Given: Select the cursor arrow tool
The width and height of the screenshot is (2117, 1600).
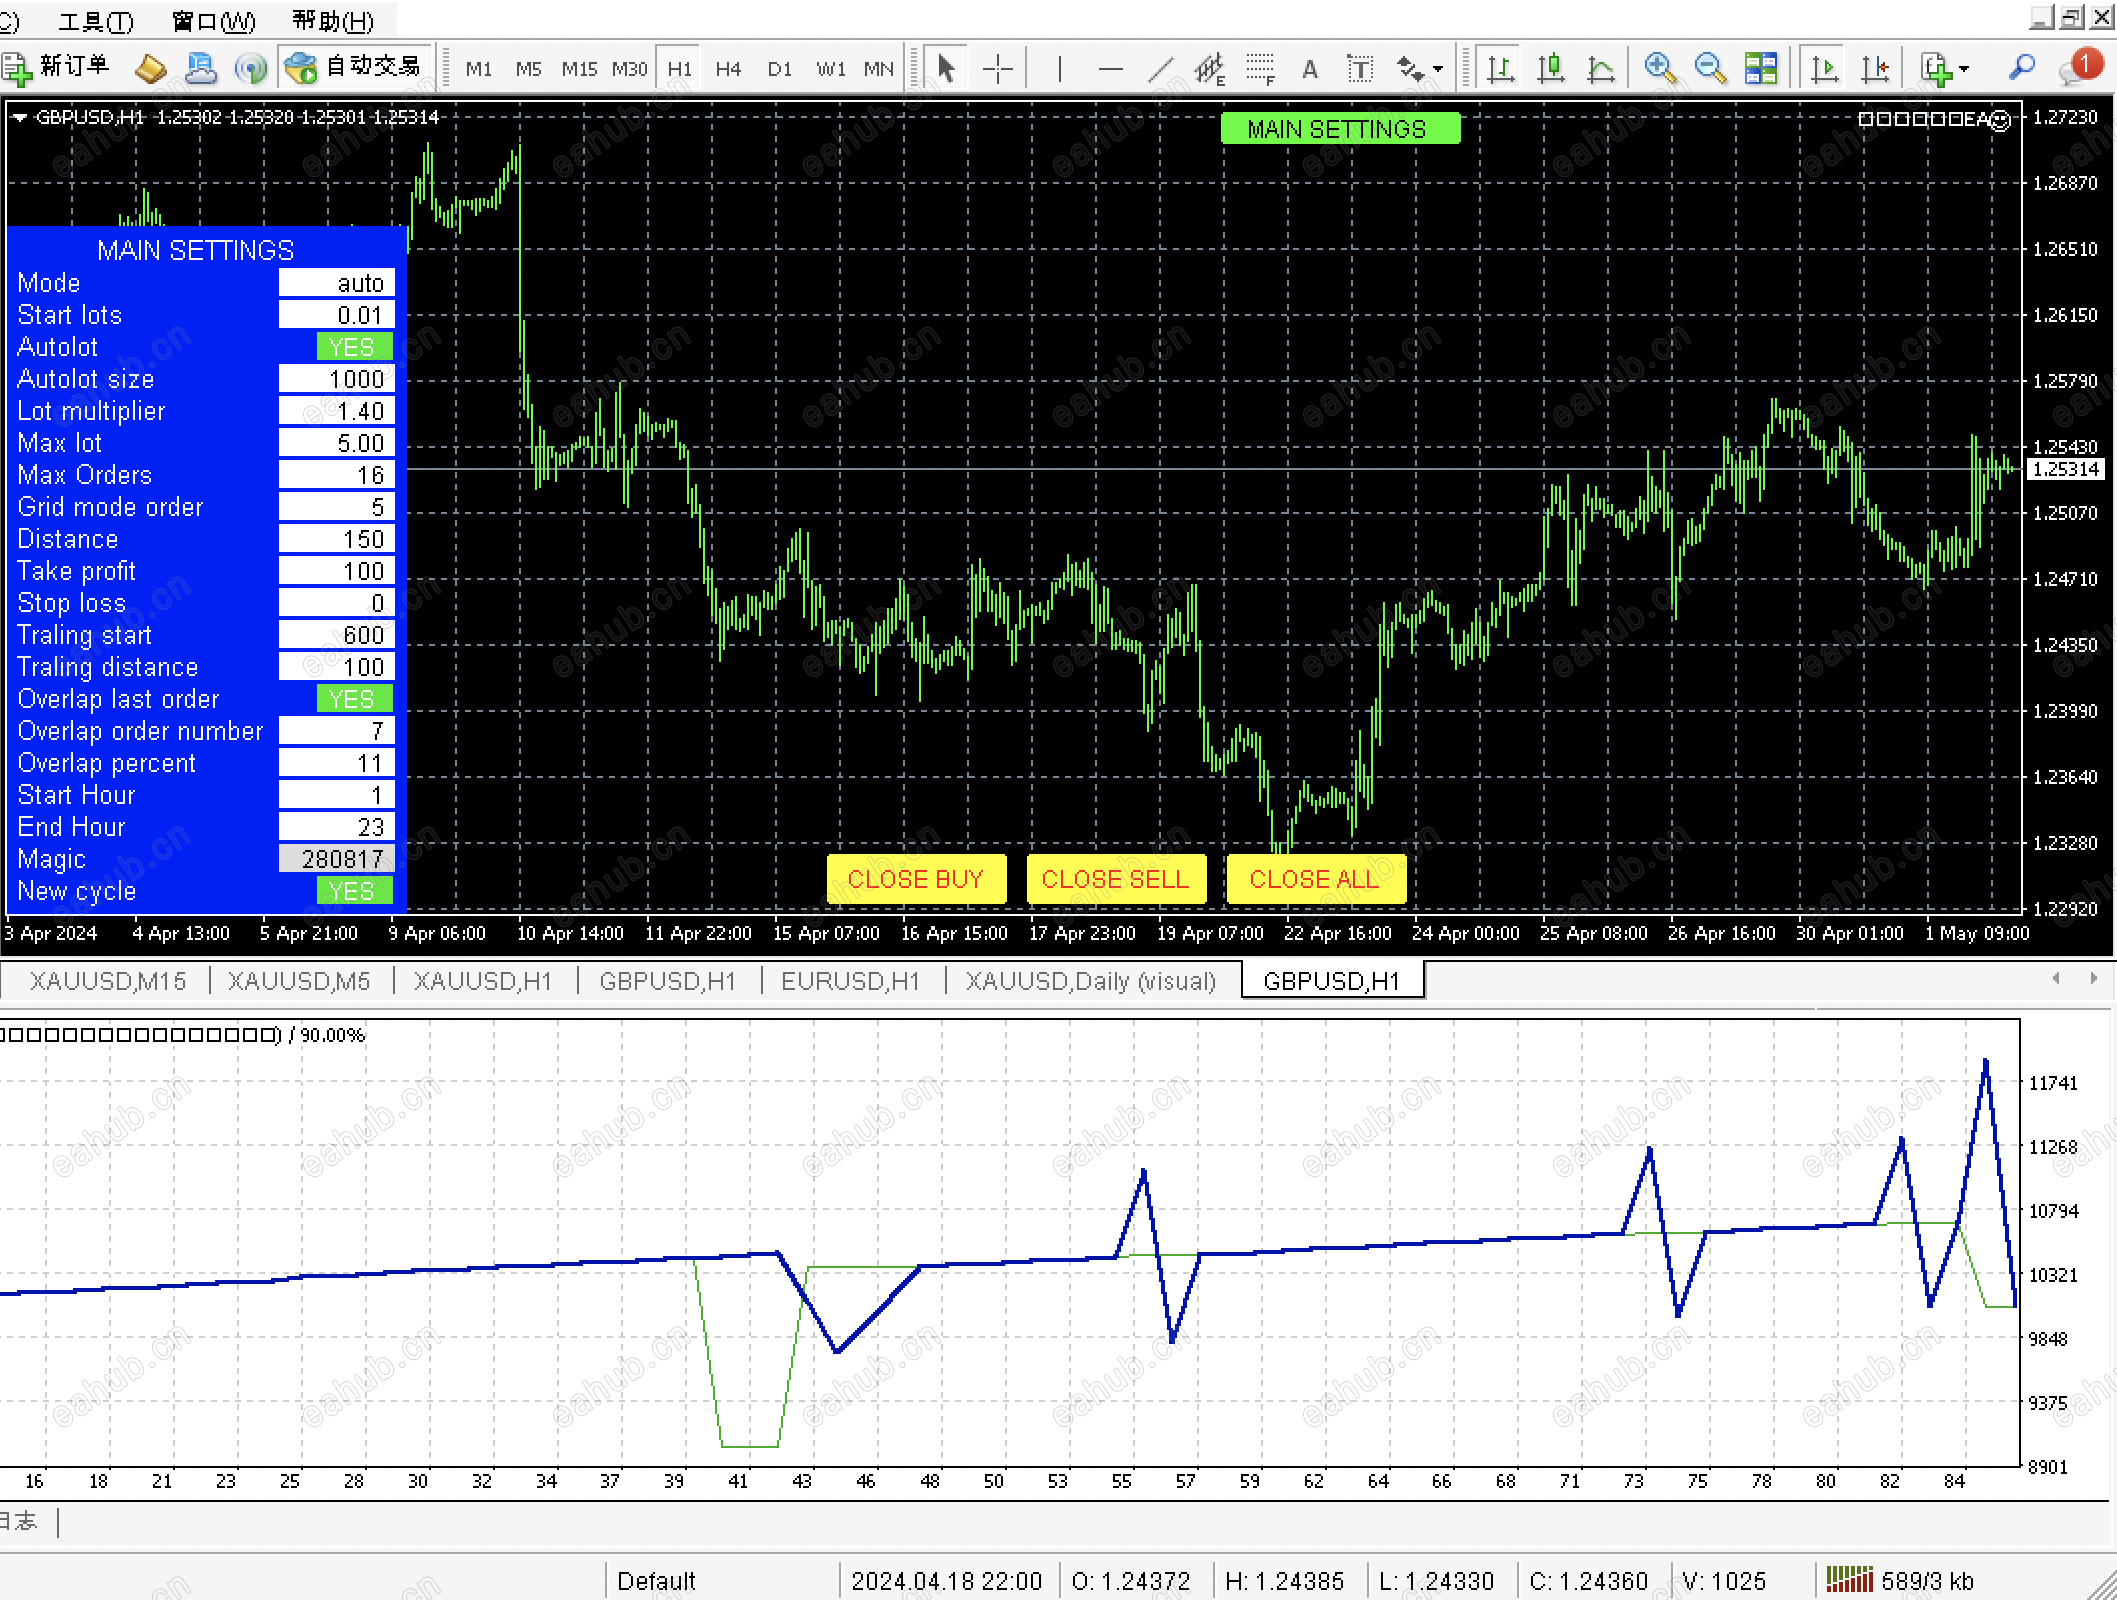Looking at the screenshot, I should (x=946, y=68).
